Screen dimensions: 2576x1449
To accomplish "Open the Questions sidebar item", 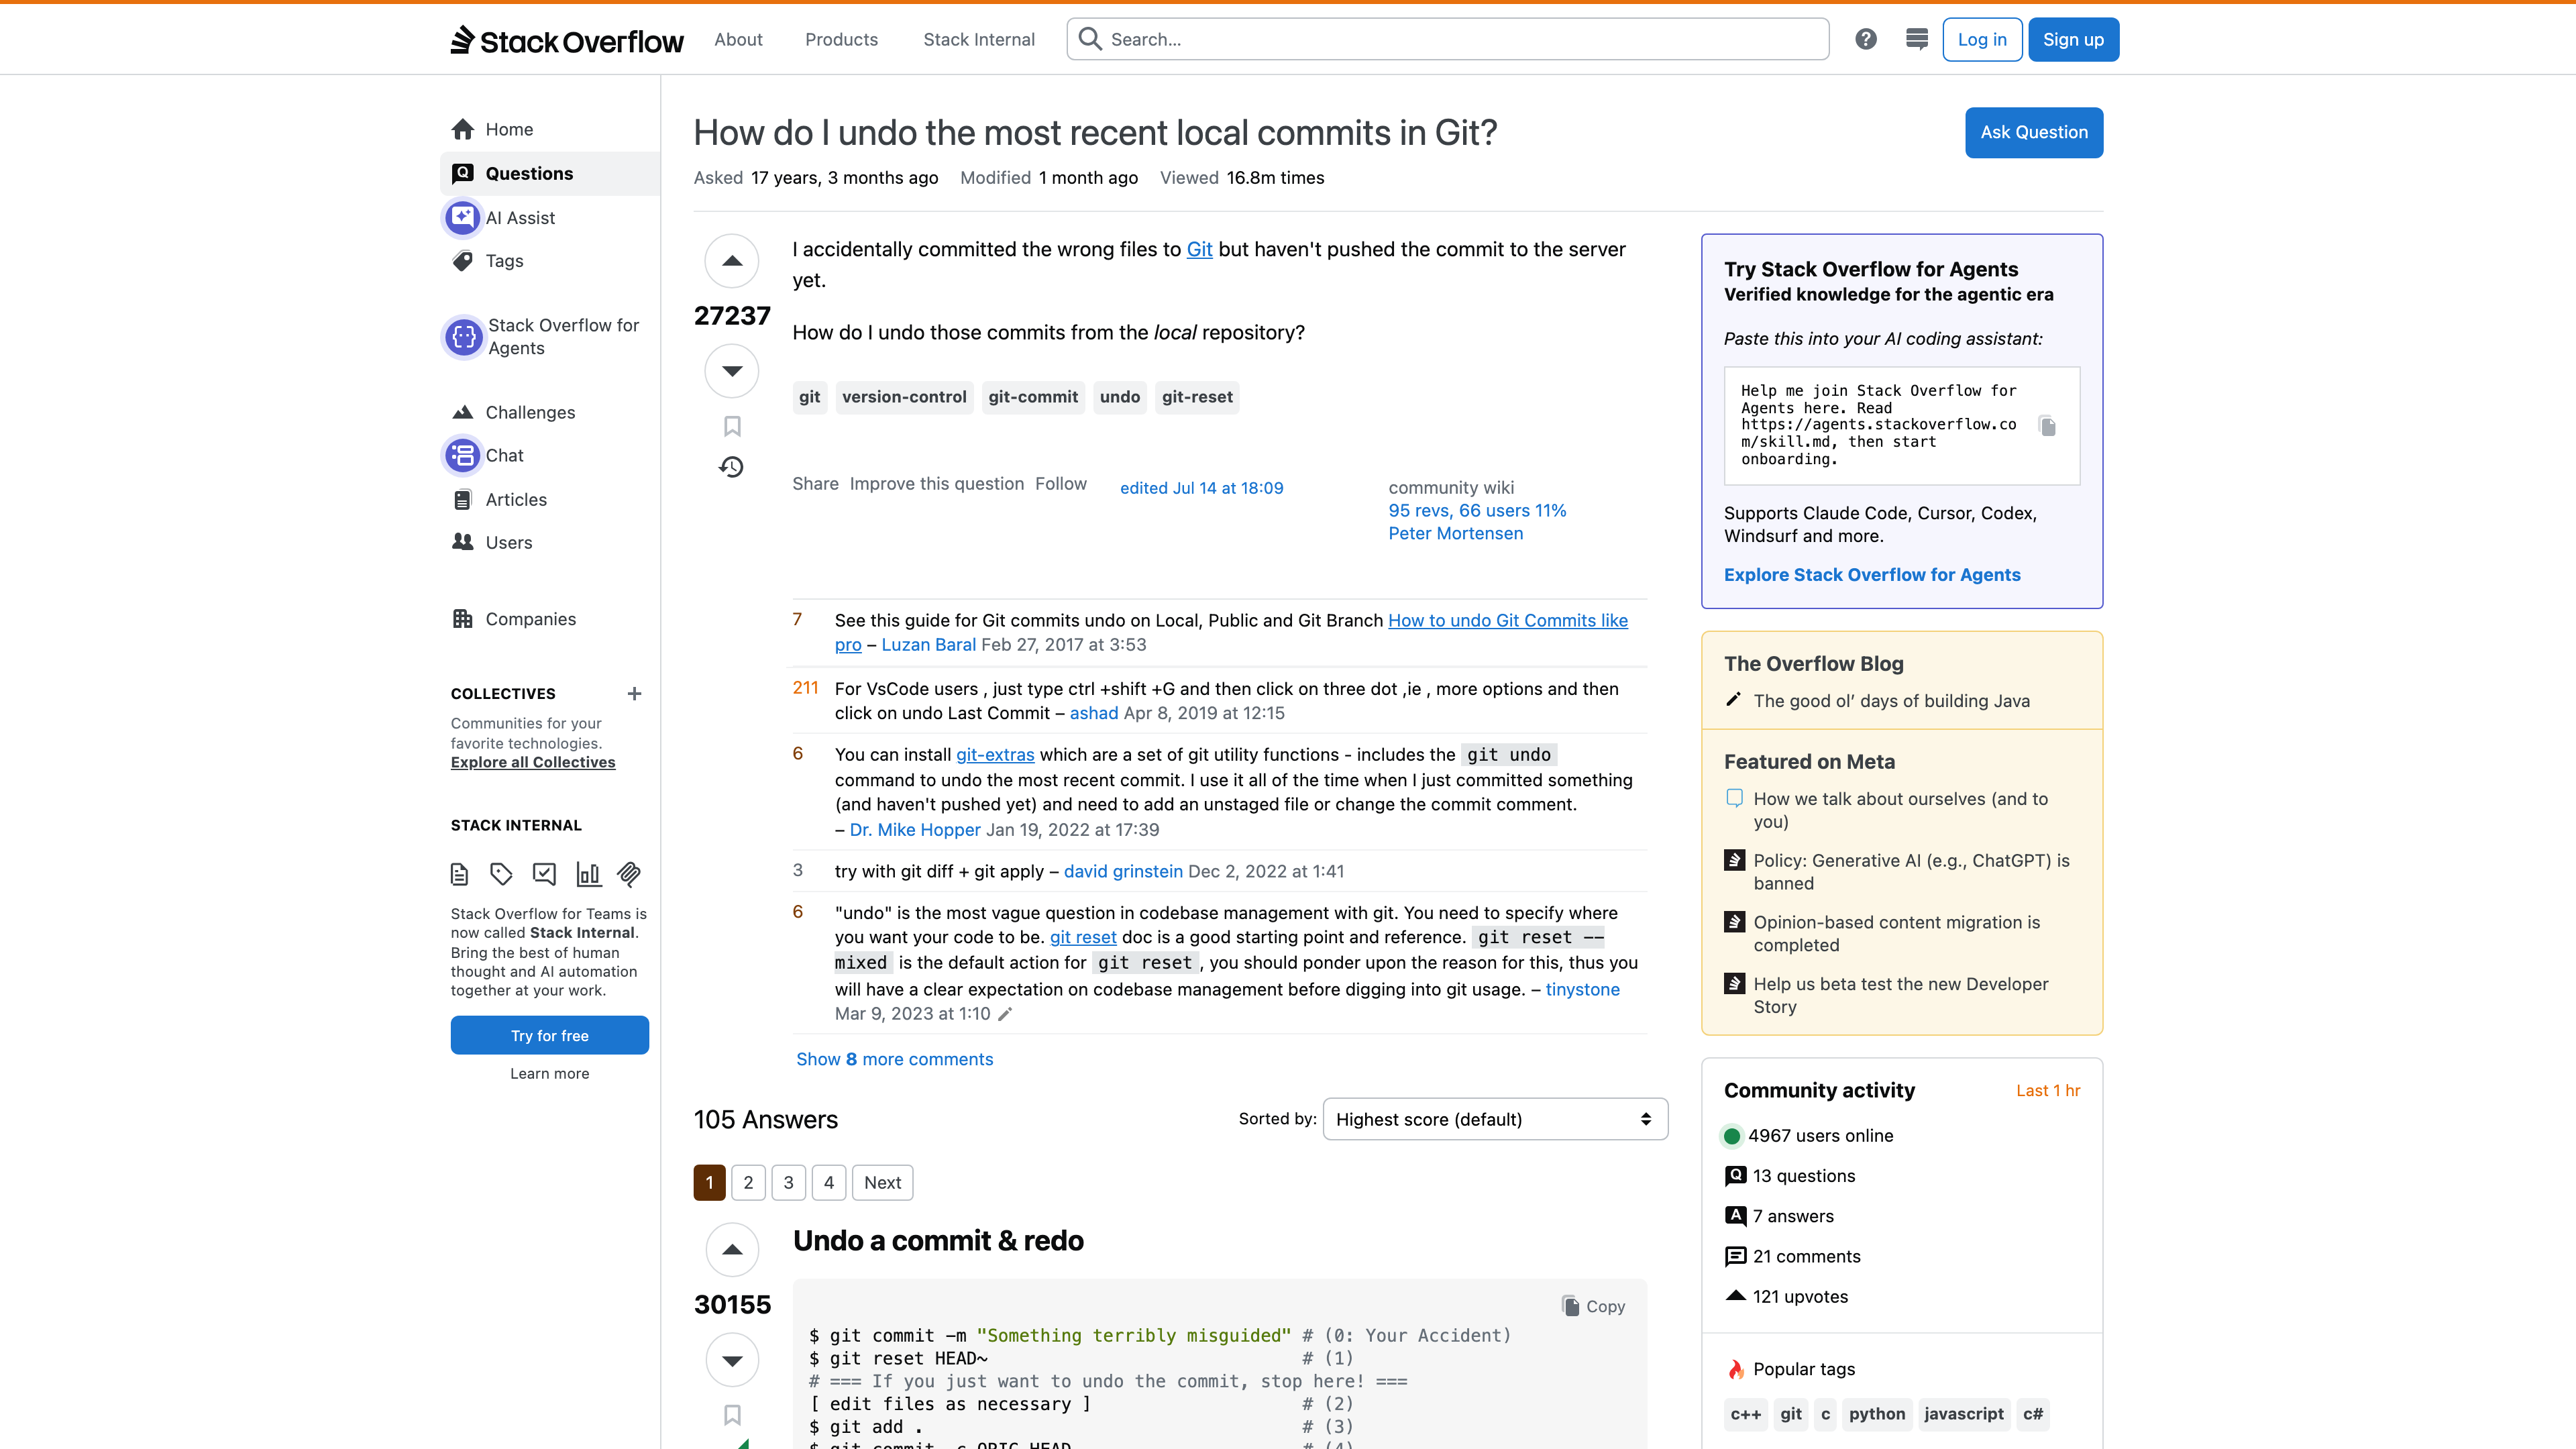I will [x=550, y=173].
